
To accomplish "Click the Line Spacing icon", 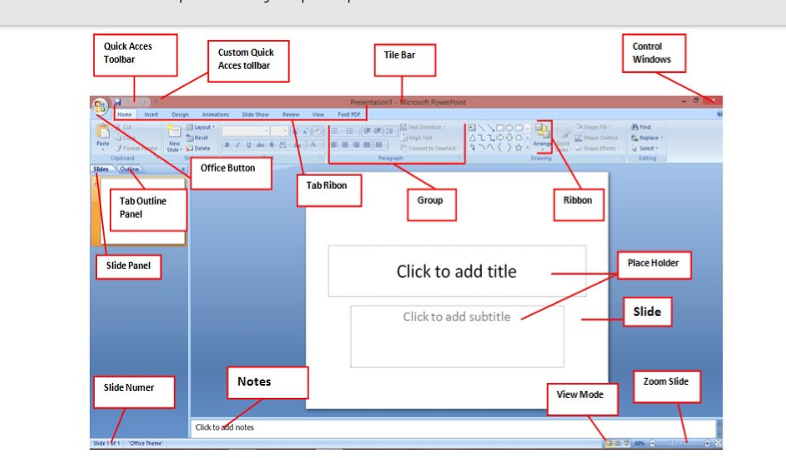I will coord(390,131).
